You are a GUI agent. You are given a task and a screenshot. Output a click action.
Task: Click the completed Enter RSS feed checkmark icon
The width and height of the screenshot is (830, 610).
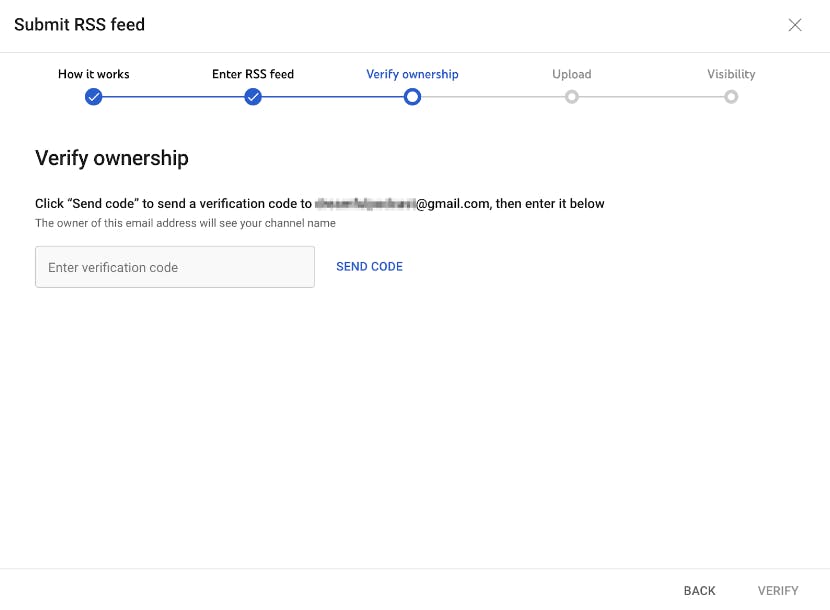point(253,97)
